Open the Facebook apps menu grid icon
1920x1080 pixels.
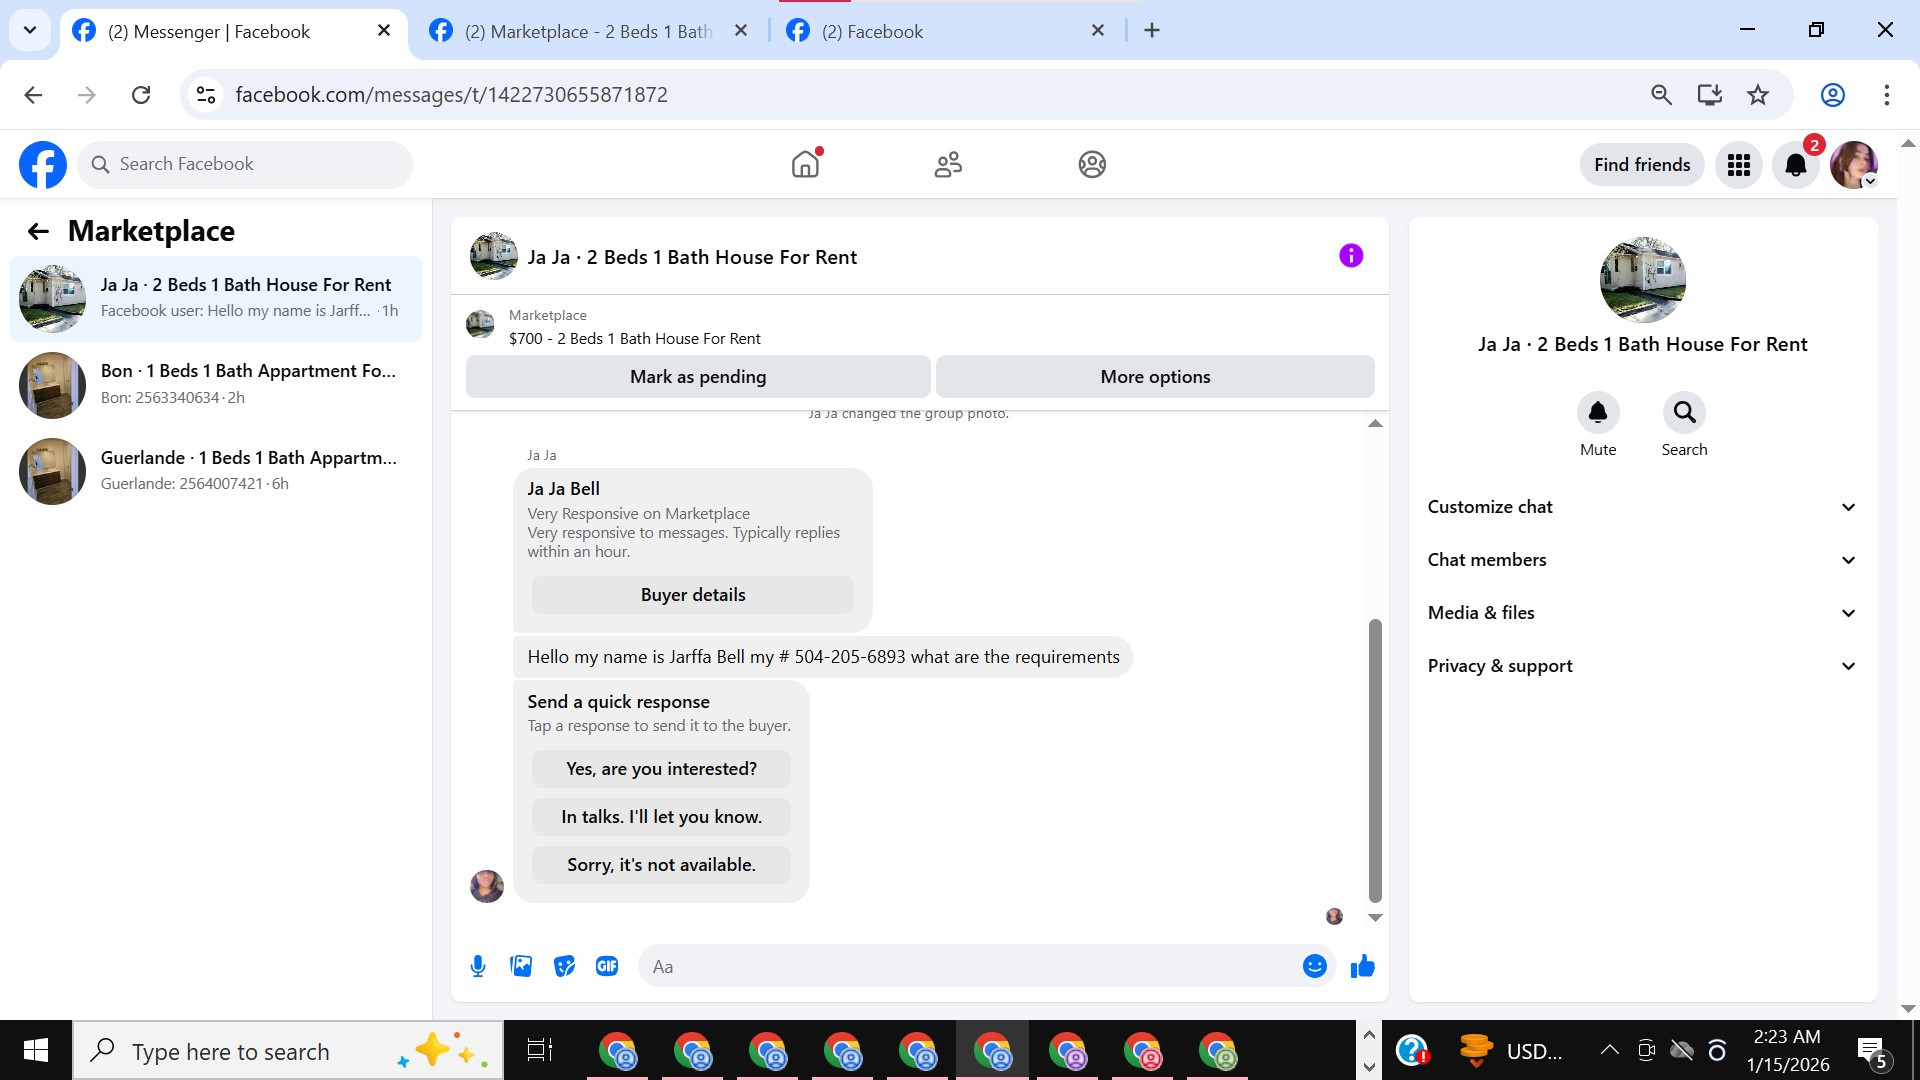coord(1739,165)
